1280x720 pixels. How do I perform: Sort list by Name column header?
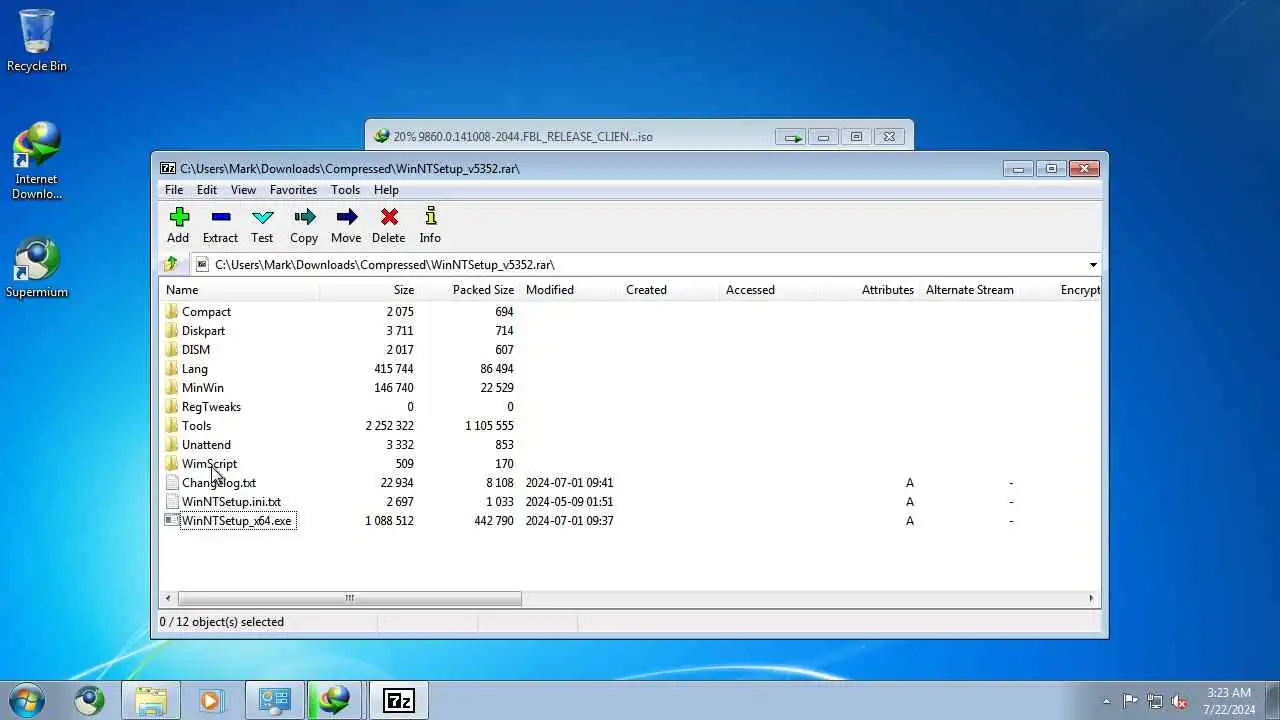point(240,290)
